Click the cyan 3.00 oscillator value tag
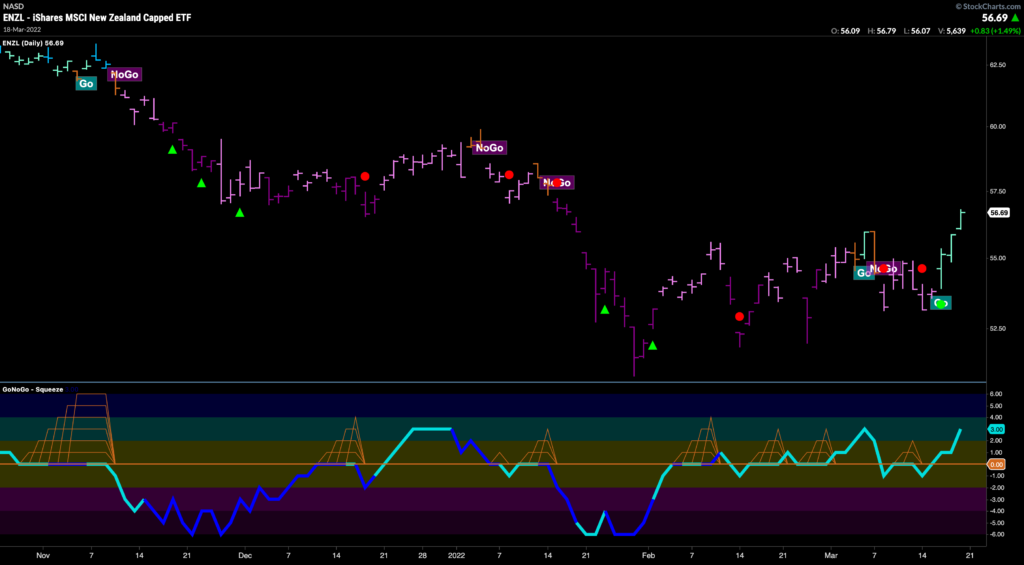This screenshot has width=1024, height=565. [x=998, y=429]
